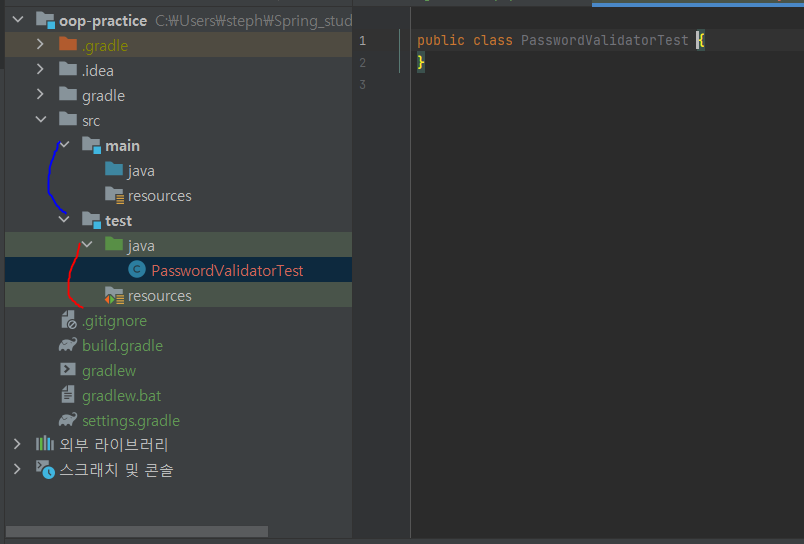This screenshot has height=544, width=804.
Task: Select the .idea folder label
Action: click(x=97, y=71)
